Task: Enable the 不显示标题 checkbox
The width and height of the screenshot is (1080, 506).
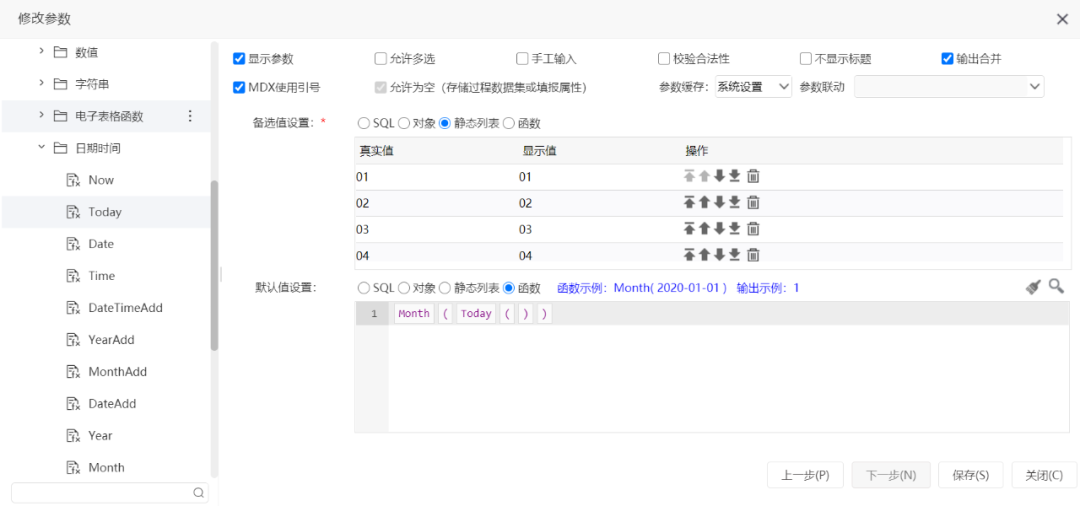Action: click(x=805, y=59)
